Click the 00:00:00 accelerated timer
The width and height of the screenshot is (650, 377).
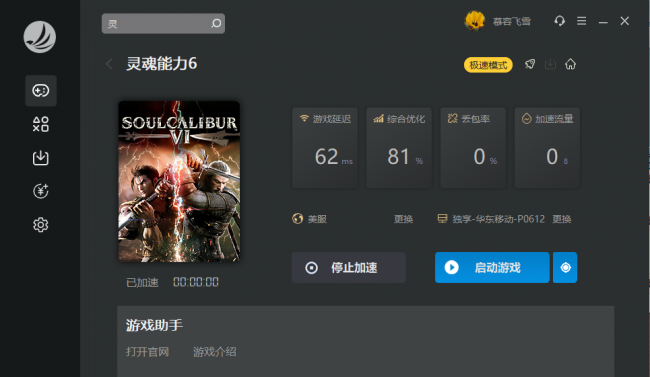click(x=196, y=282)
